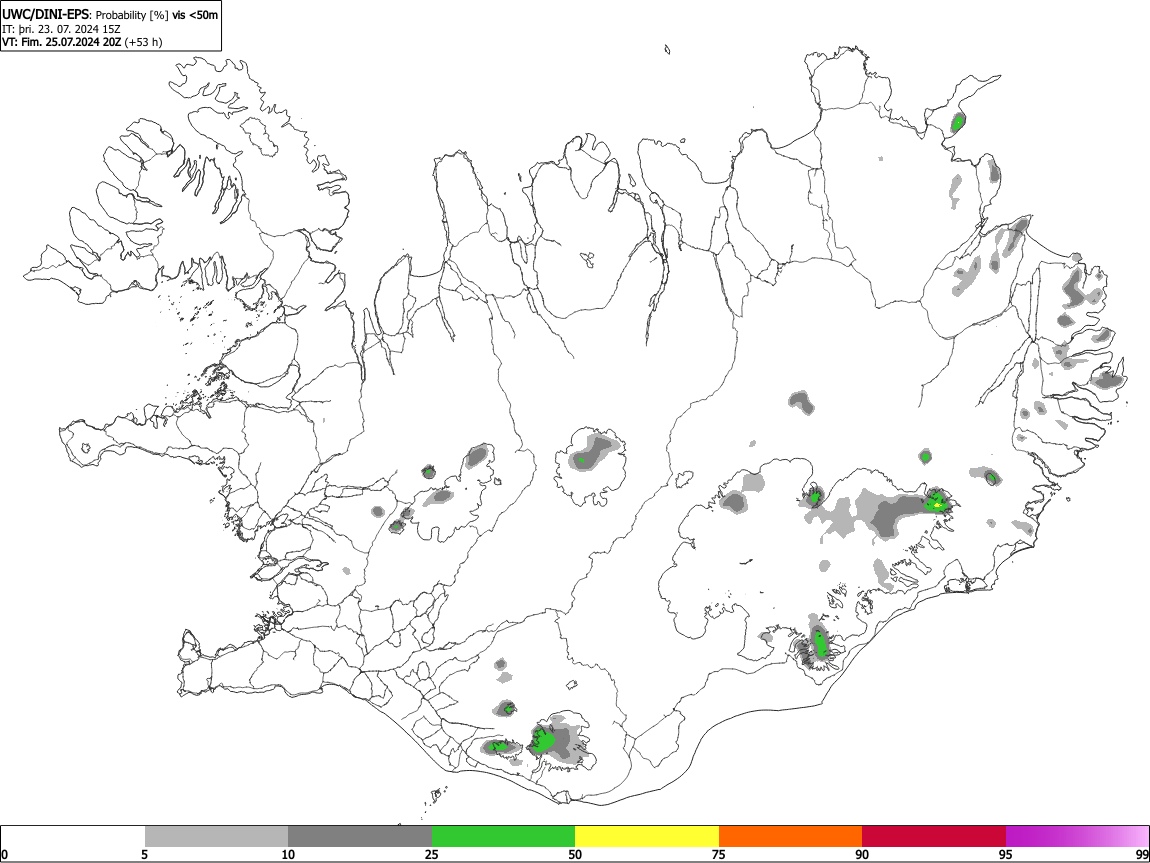Click the '(+53 h)' forecast offset text

[144, 42]
